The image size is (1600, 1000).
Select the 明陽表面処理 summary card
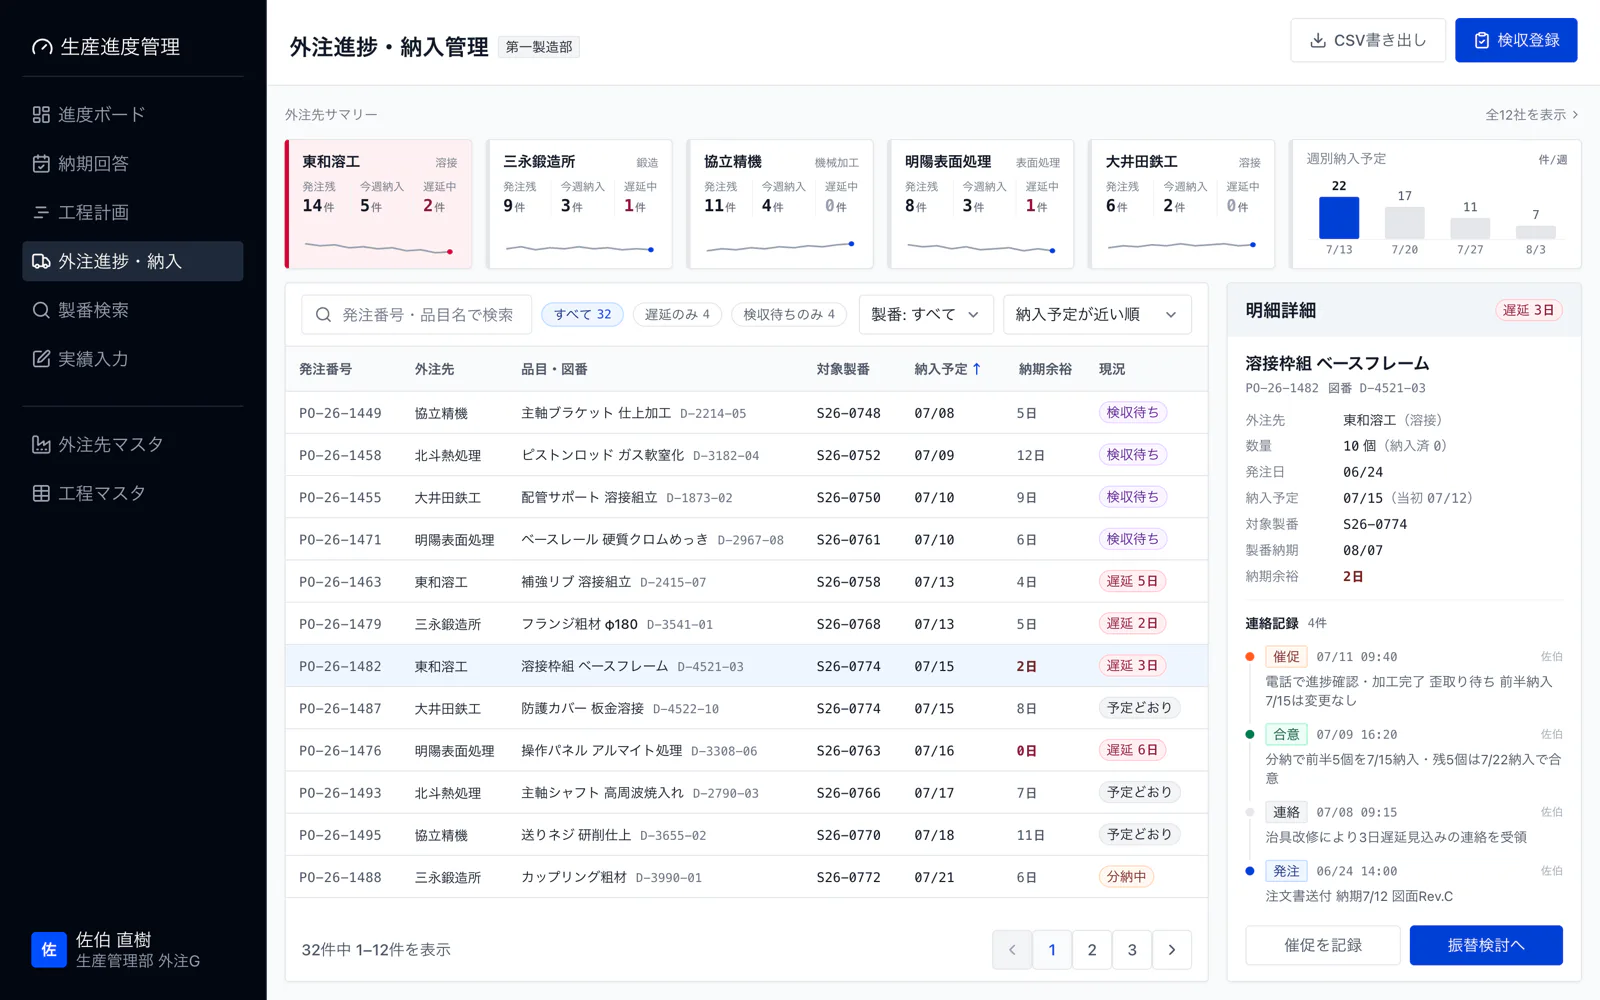[981, 204]
